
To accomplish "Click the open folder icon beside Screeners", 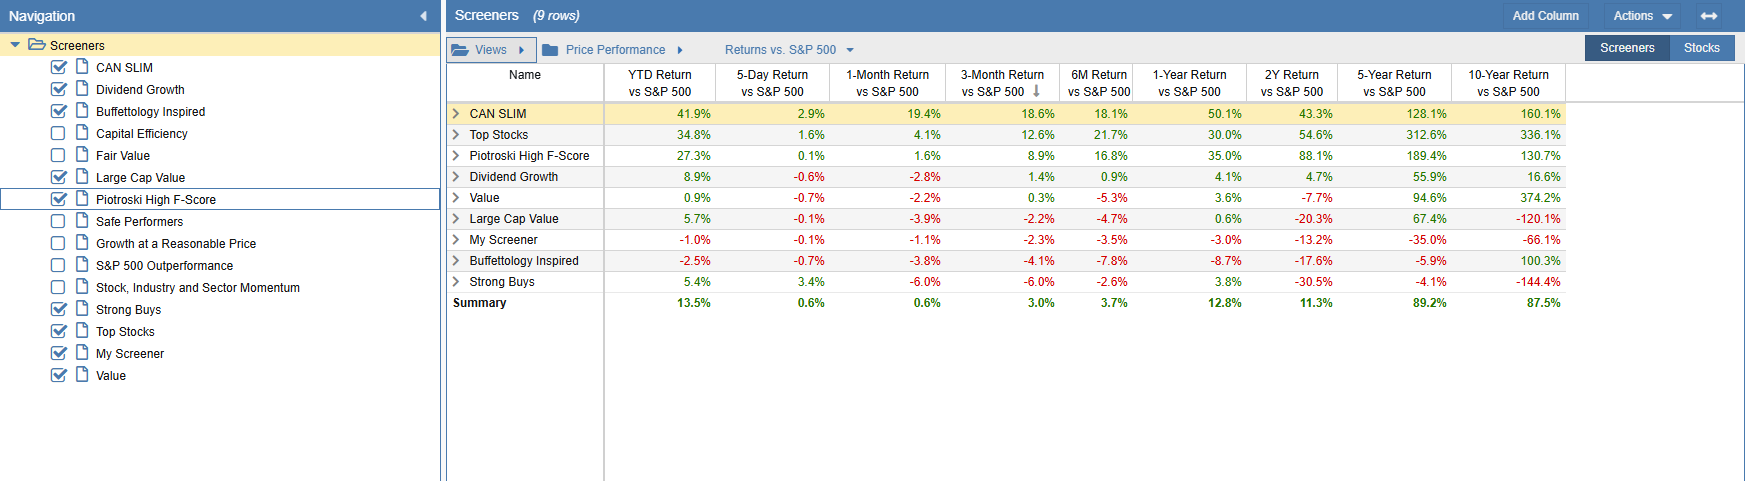I will pos(37,45).
